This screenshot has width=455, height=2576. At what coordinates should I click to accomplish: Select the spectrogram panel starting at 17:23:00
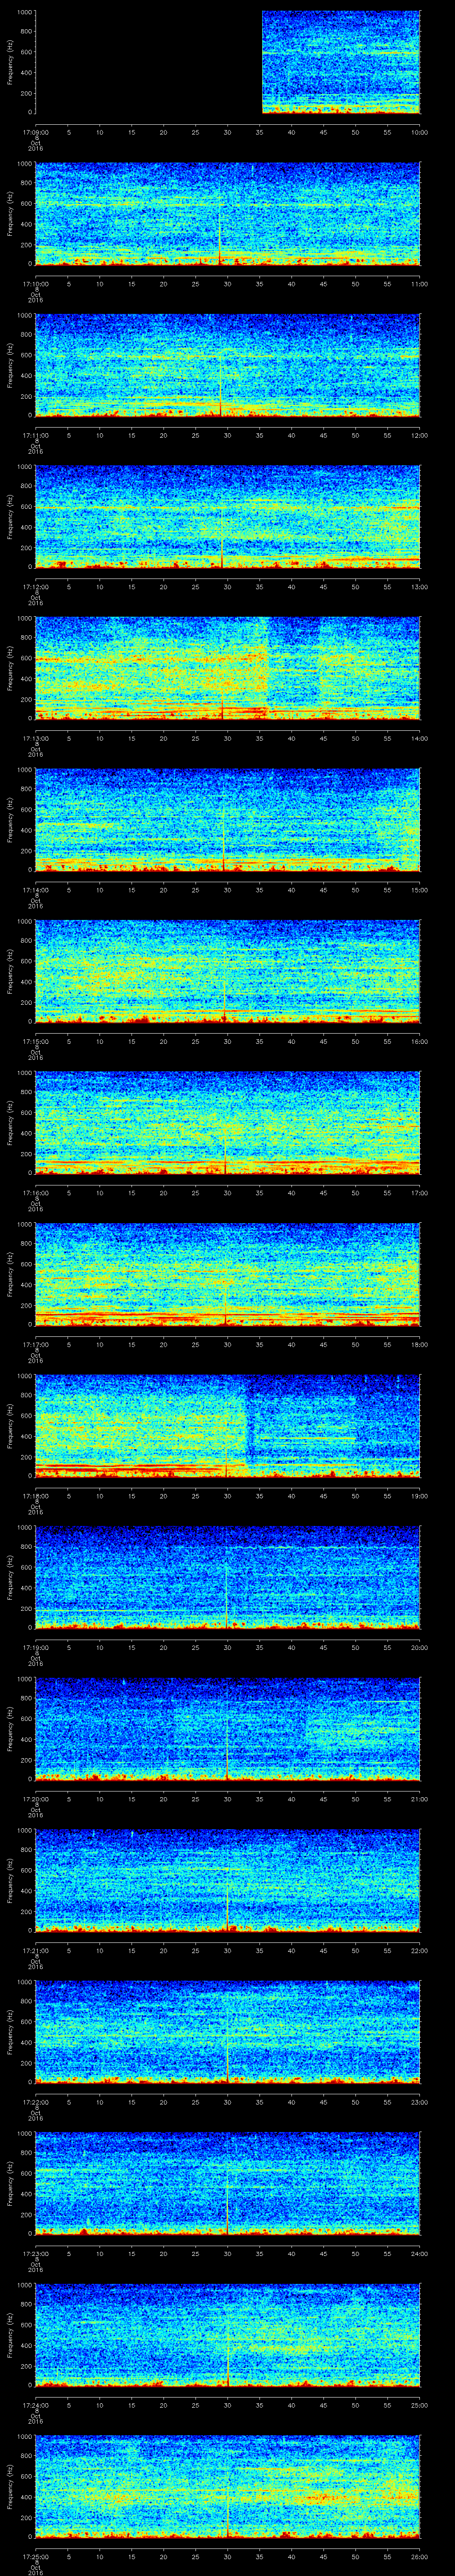click(228, 2183)
